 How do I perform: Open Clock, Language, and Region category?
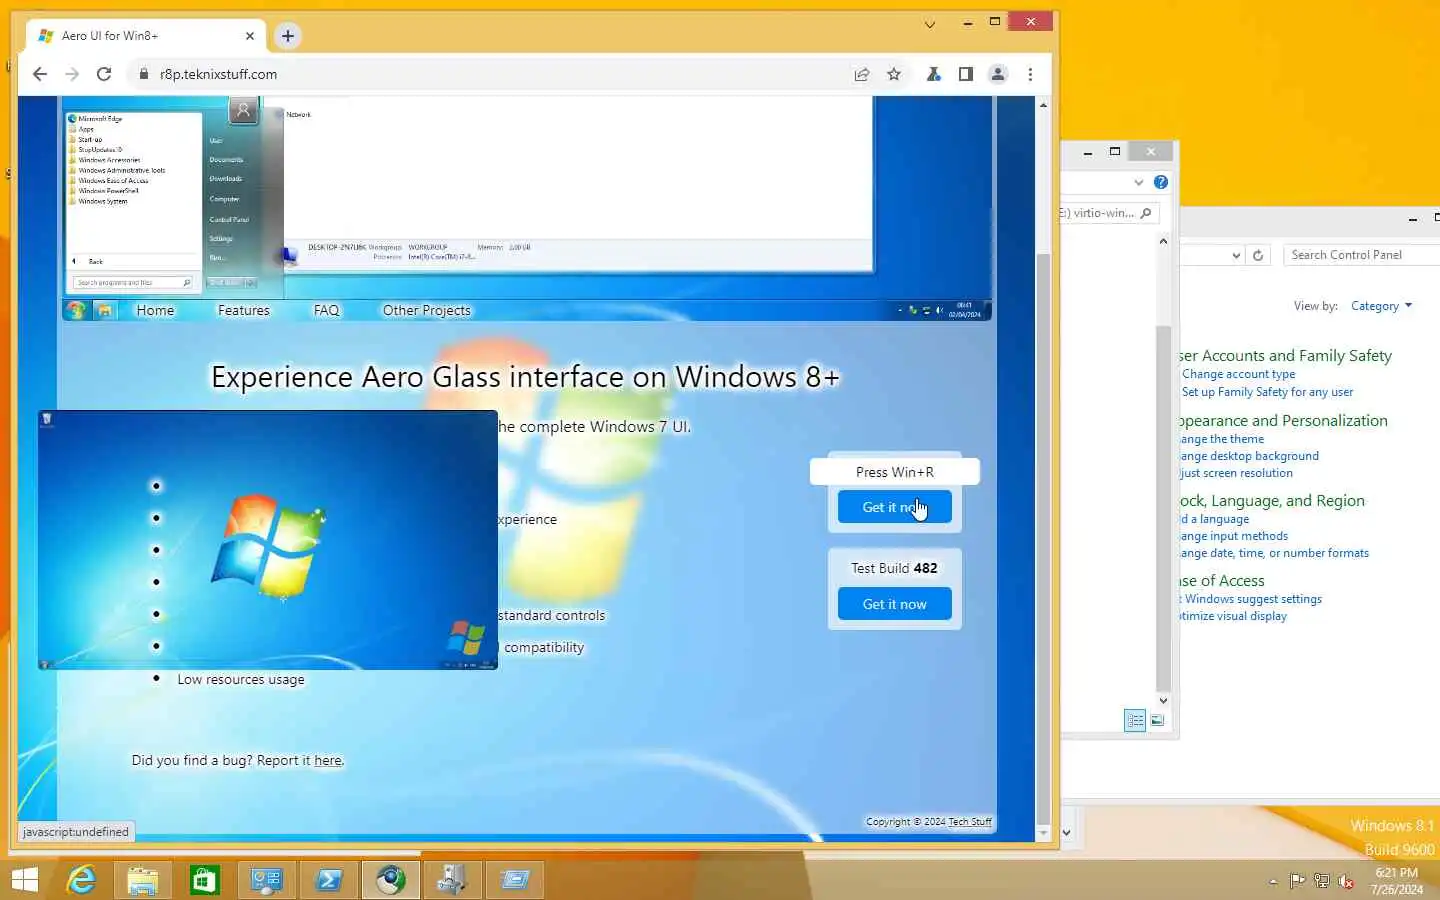[1271, 501]
